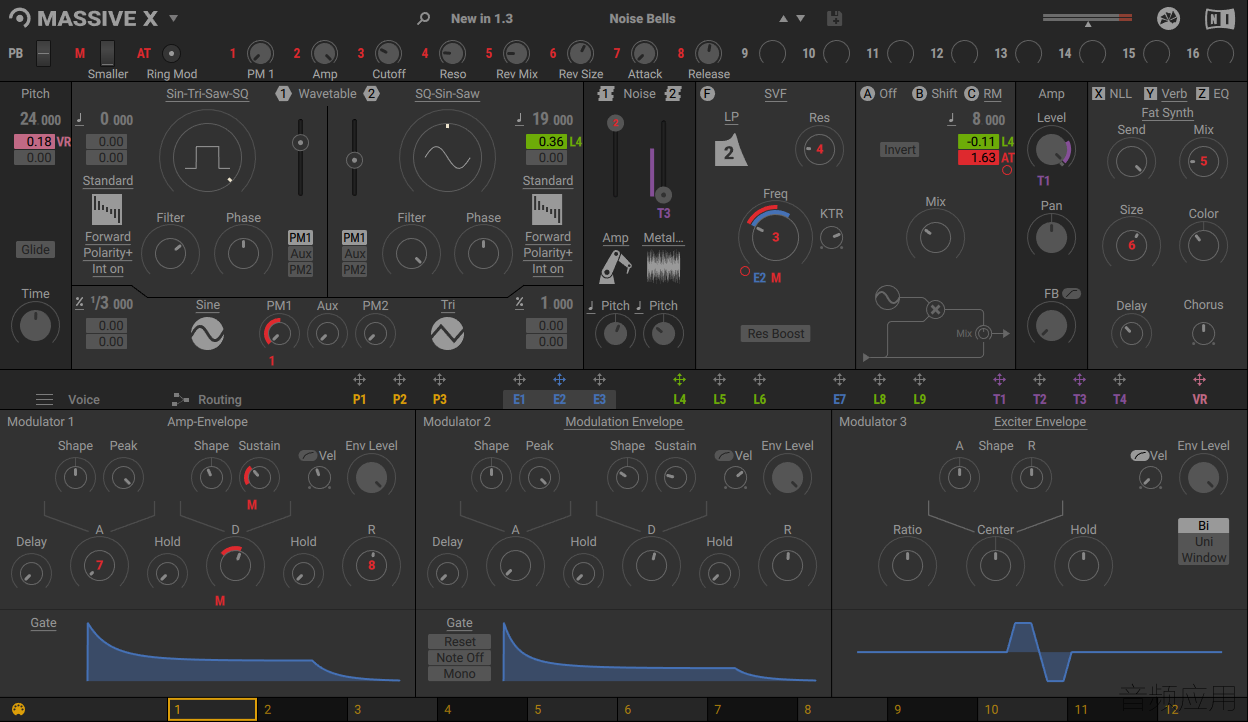Image resolution: width=1248 pixels, height=722 pixels.
Task: Select the Y Verb effect tab
Action: coord(1166,94)
